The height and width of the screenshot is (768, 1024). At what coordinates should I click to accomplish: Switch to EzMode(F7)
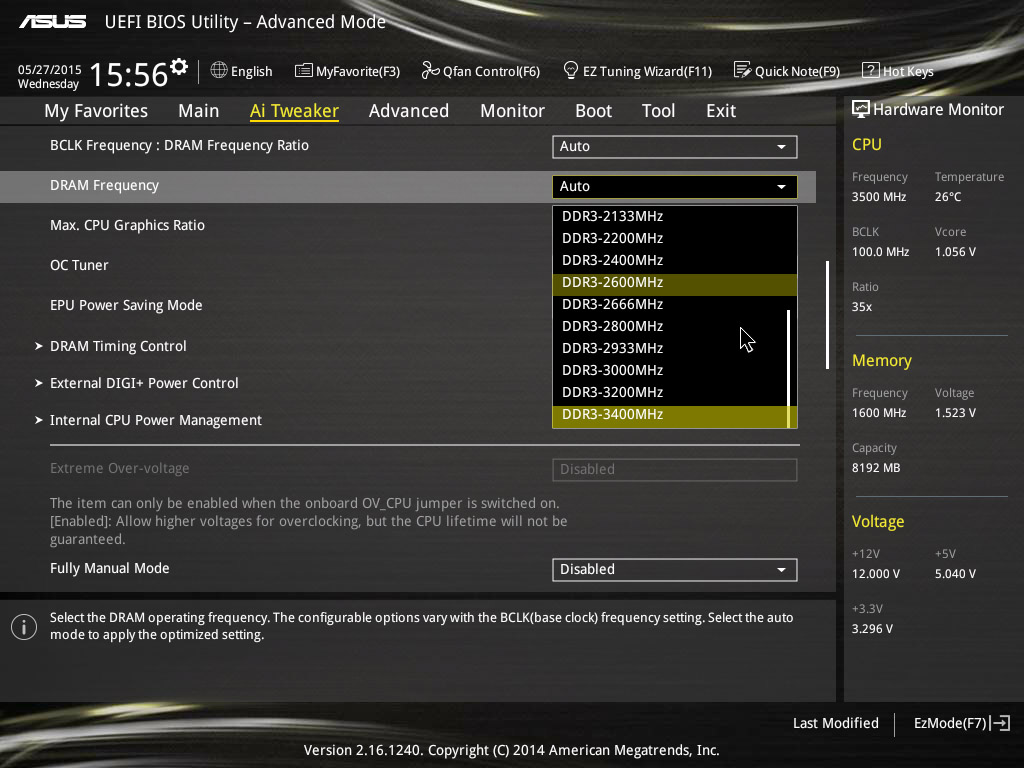962,723
